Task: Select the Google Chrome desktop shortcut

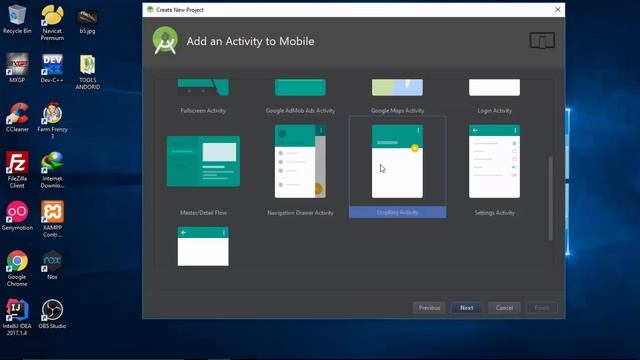Action: 17,268
